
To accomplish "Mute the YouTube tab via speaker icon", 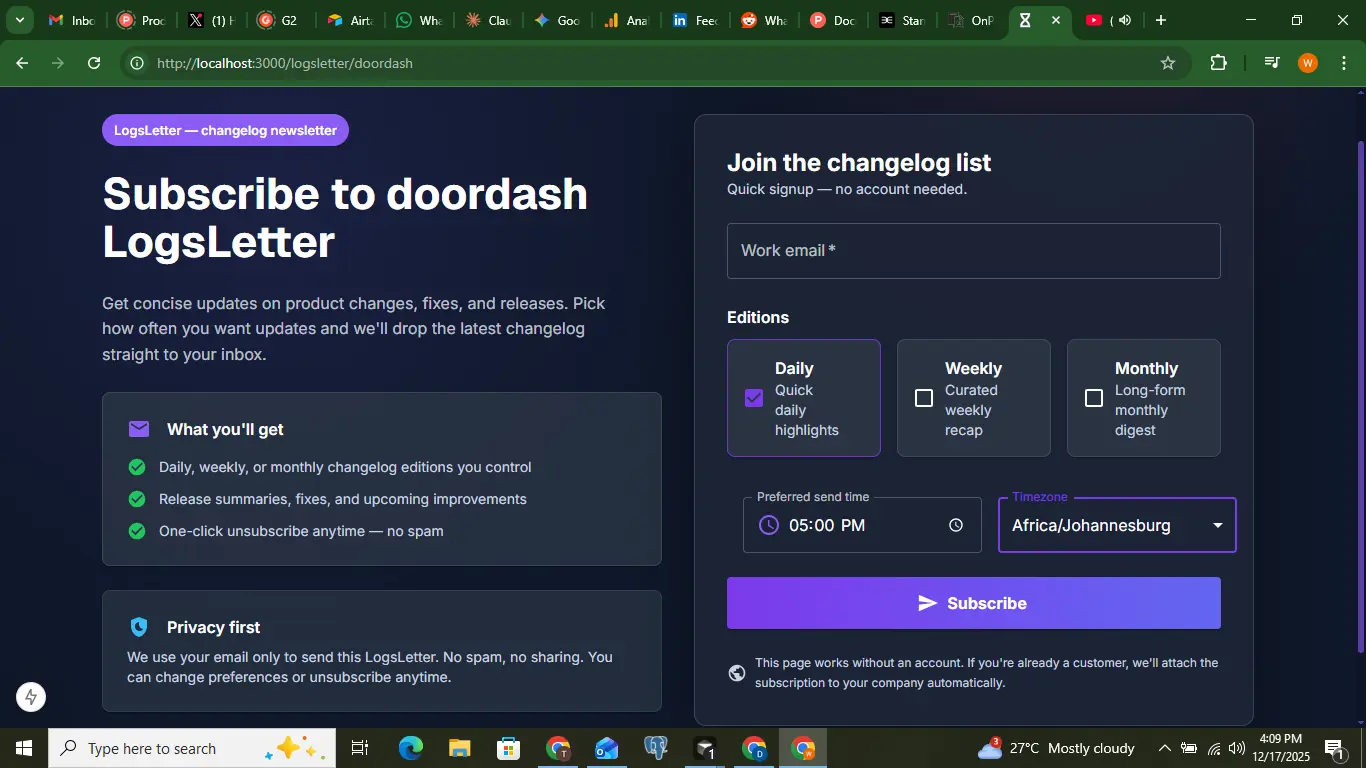I will (x=1125, y=20).
